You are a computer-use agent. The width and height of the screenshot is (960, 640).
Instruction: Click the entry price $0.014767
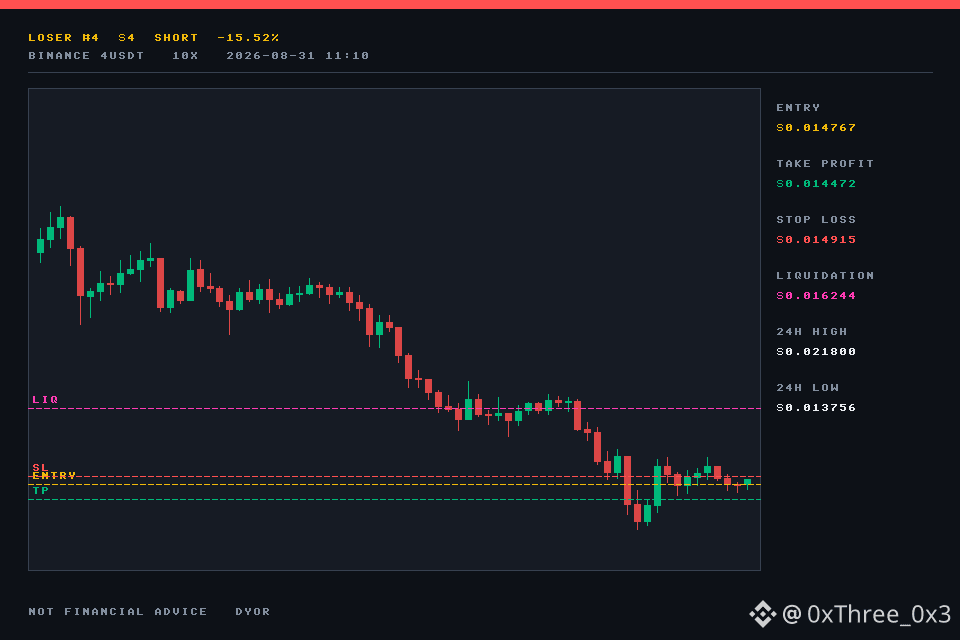[816, 128]
